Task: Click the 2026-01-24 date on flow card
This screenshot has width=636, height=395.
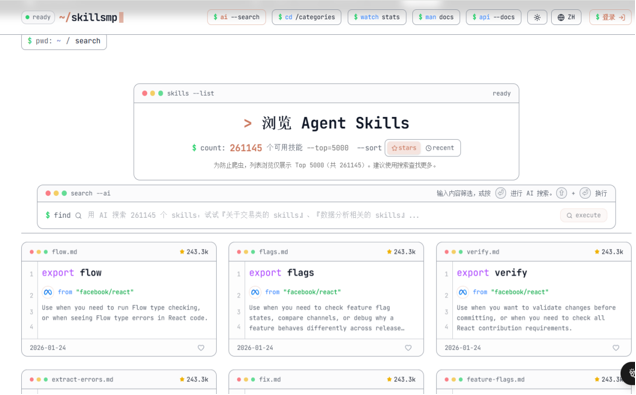Action: pos(48,348)
